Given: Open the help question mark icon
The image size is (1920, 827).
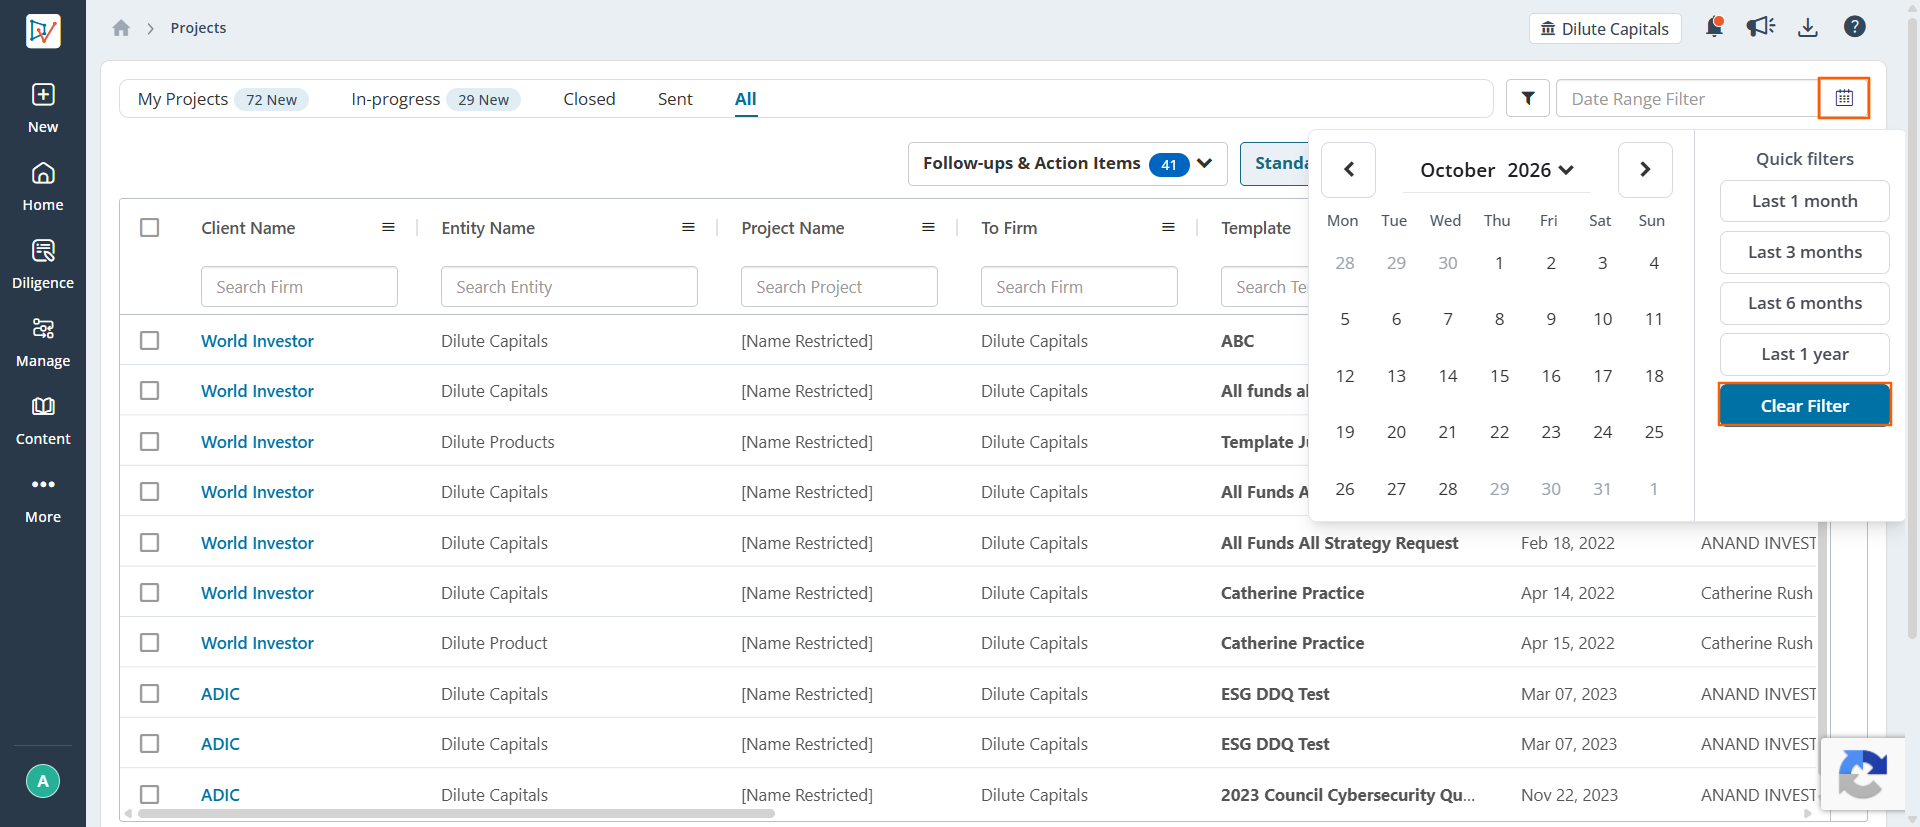Looking at the screenshot, I should tap(1855, 27).
